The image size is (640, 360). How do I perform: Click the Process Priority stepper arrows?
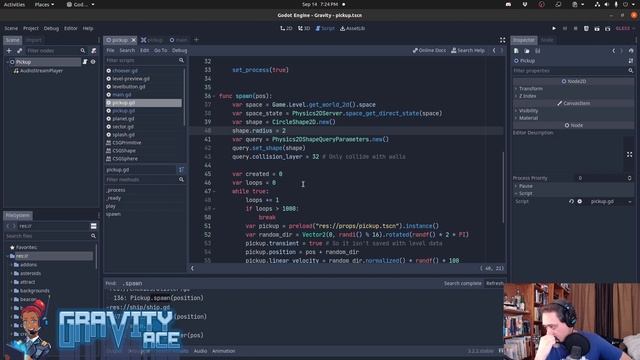(629, 178)
